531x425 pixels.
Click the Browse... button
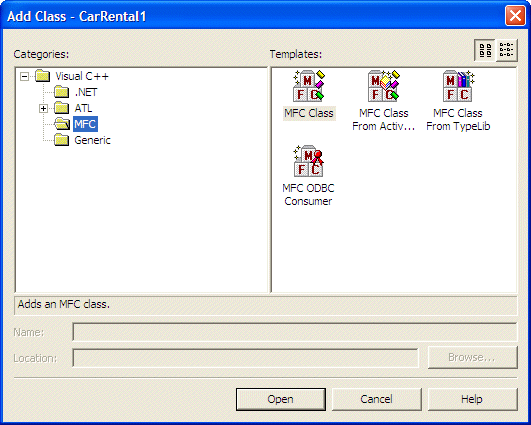[x=472, y=357]
